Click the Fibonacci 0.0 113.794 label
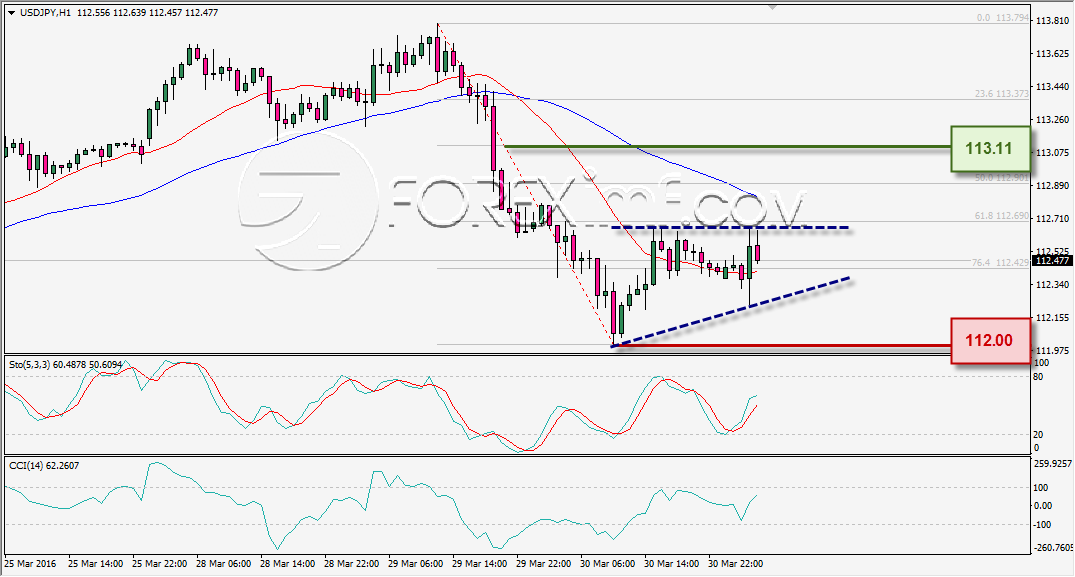 pos(1003,19)
